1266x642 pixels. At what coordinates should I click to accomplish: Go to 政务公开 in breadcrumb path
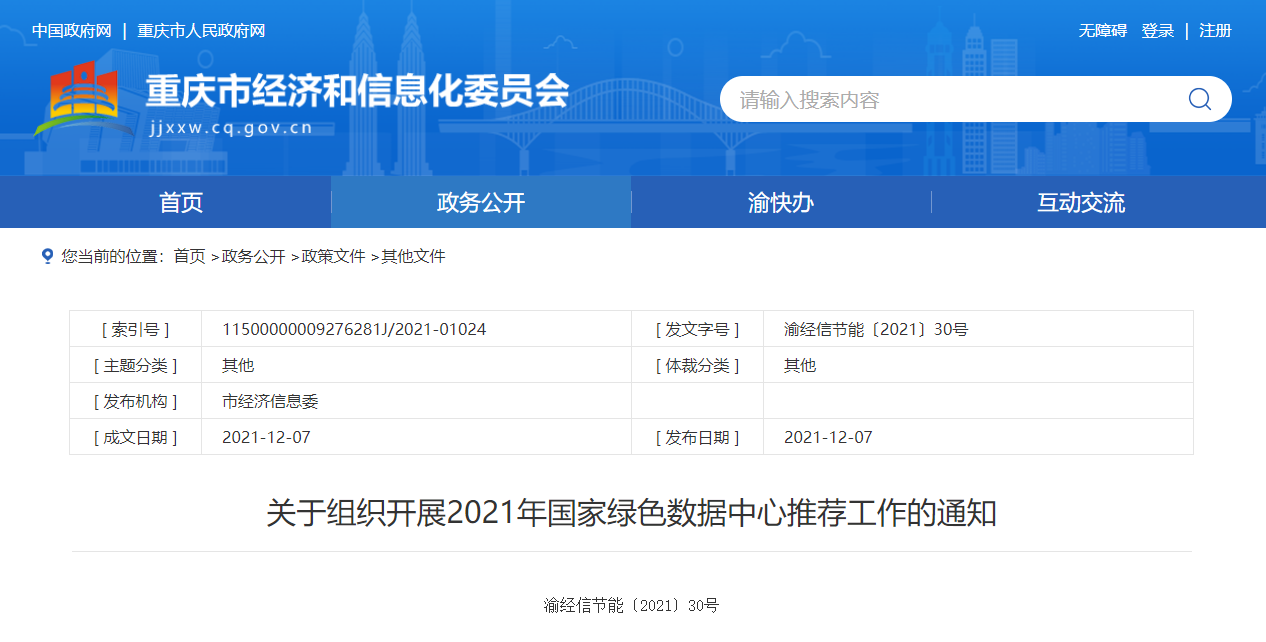point(253,257)
